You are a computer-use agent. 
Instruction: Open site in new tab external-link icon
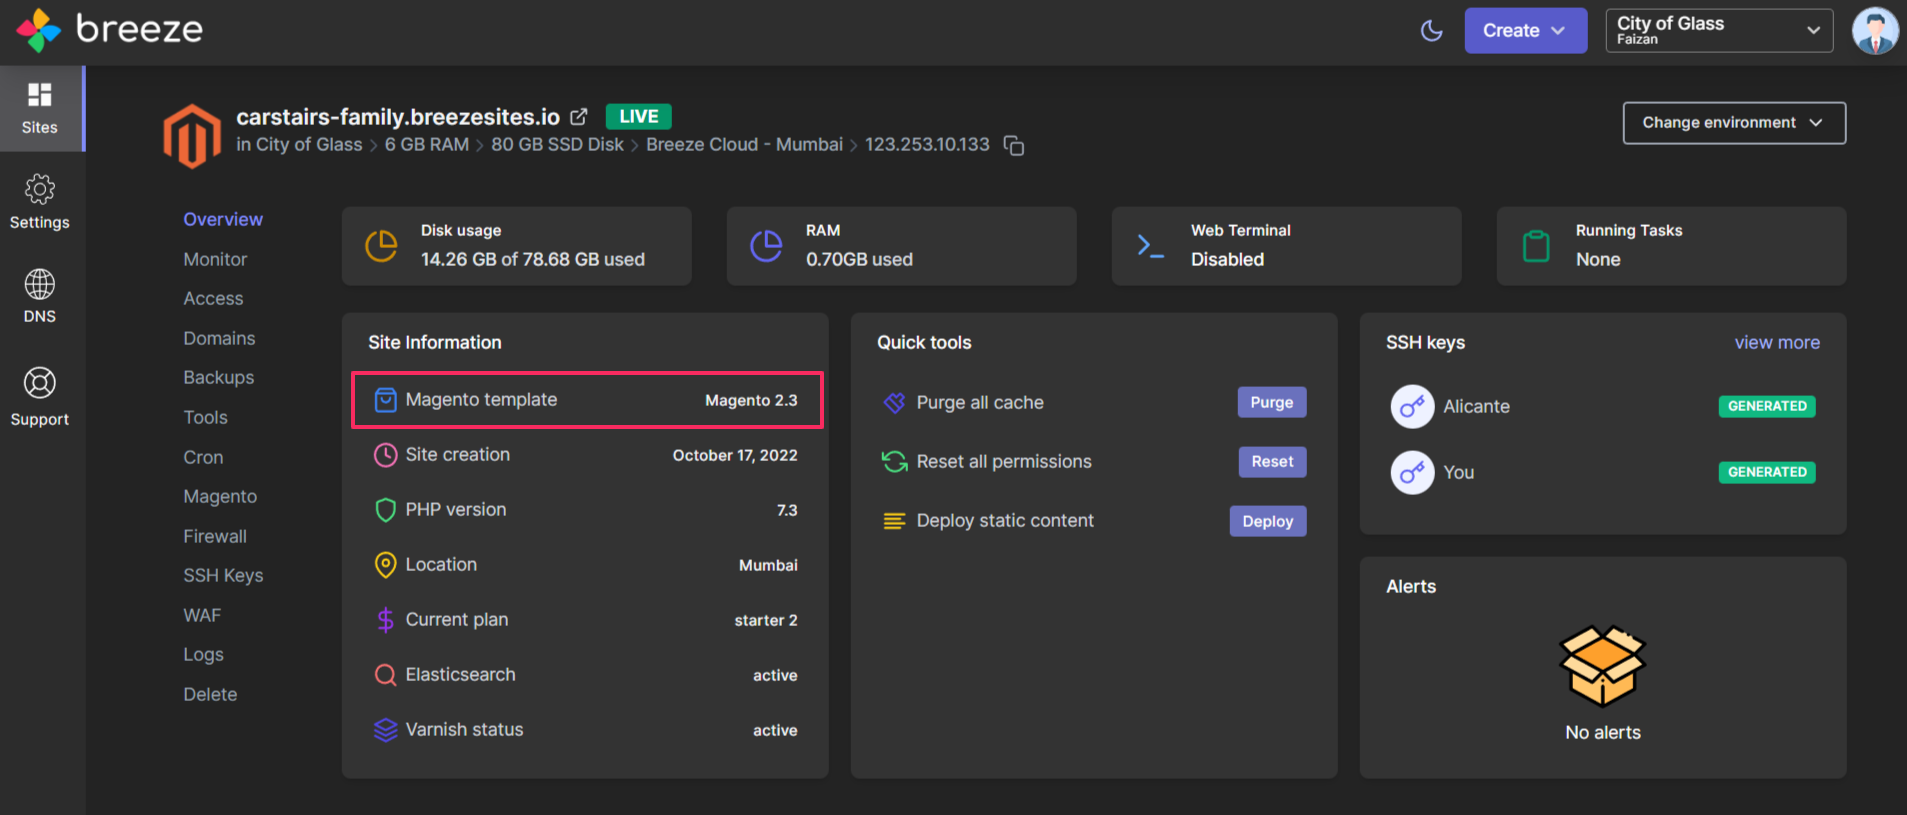[x=579, y=117]
